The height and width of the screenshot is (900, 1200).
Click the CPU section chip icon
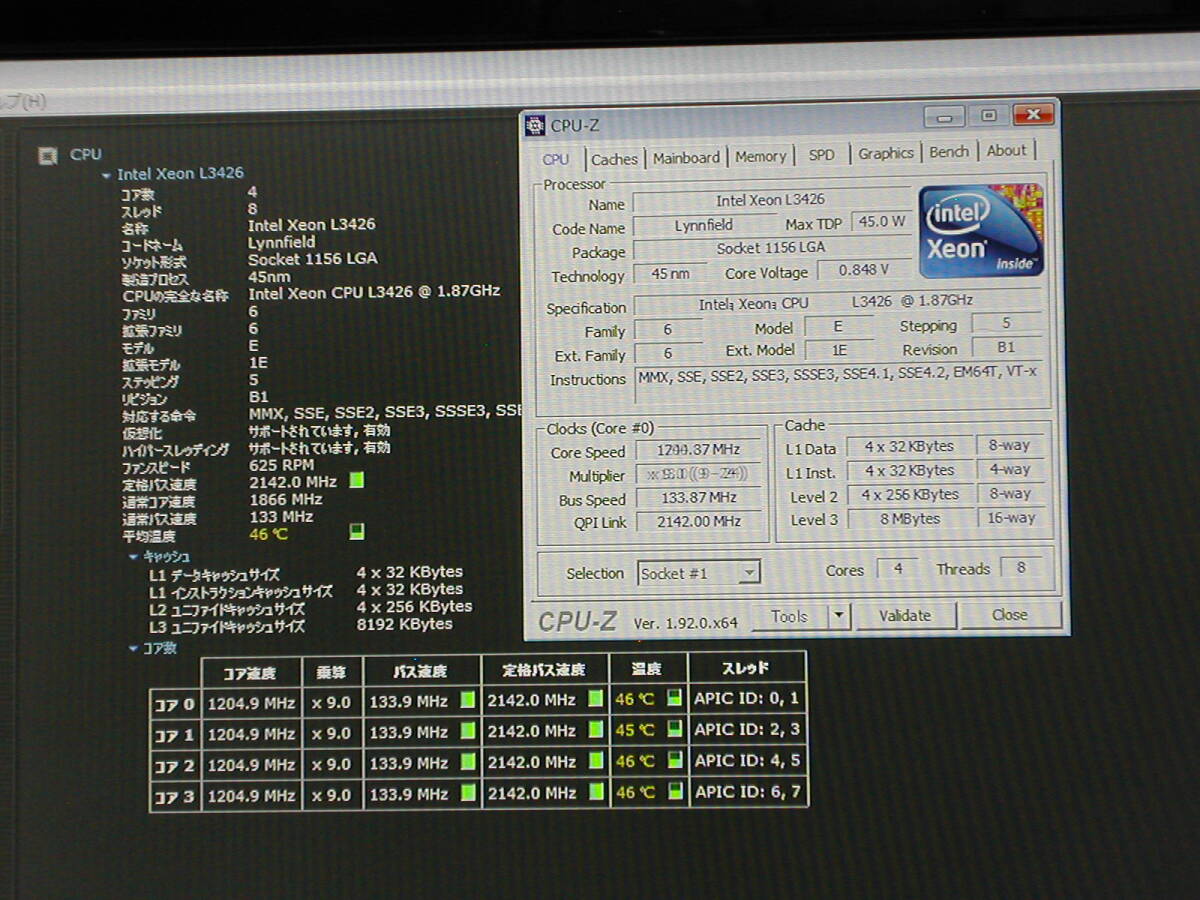pos(47,155)
